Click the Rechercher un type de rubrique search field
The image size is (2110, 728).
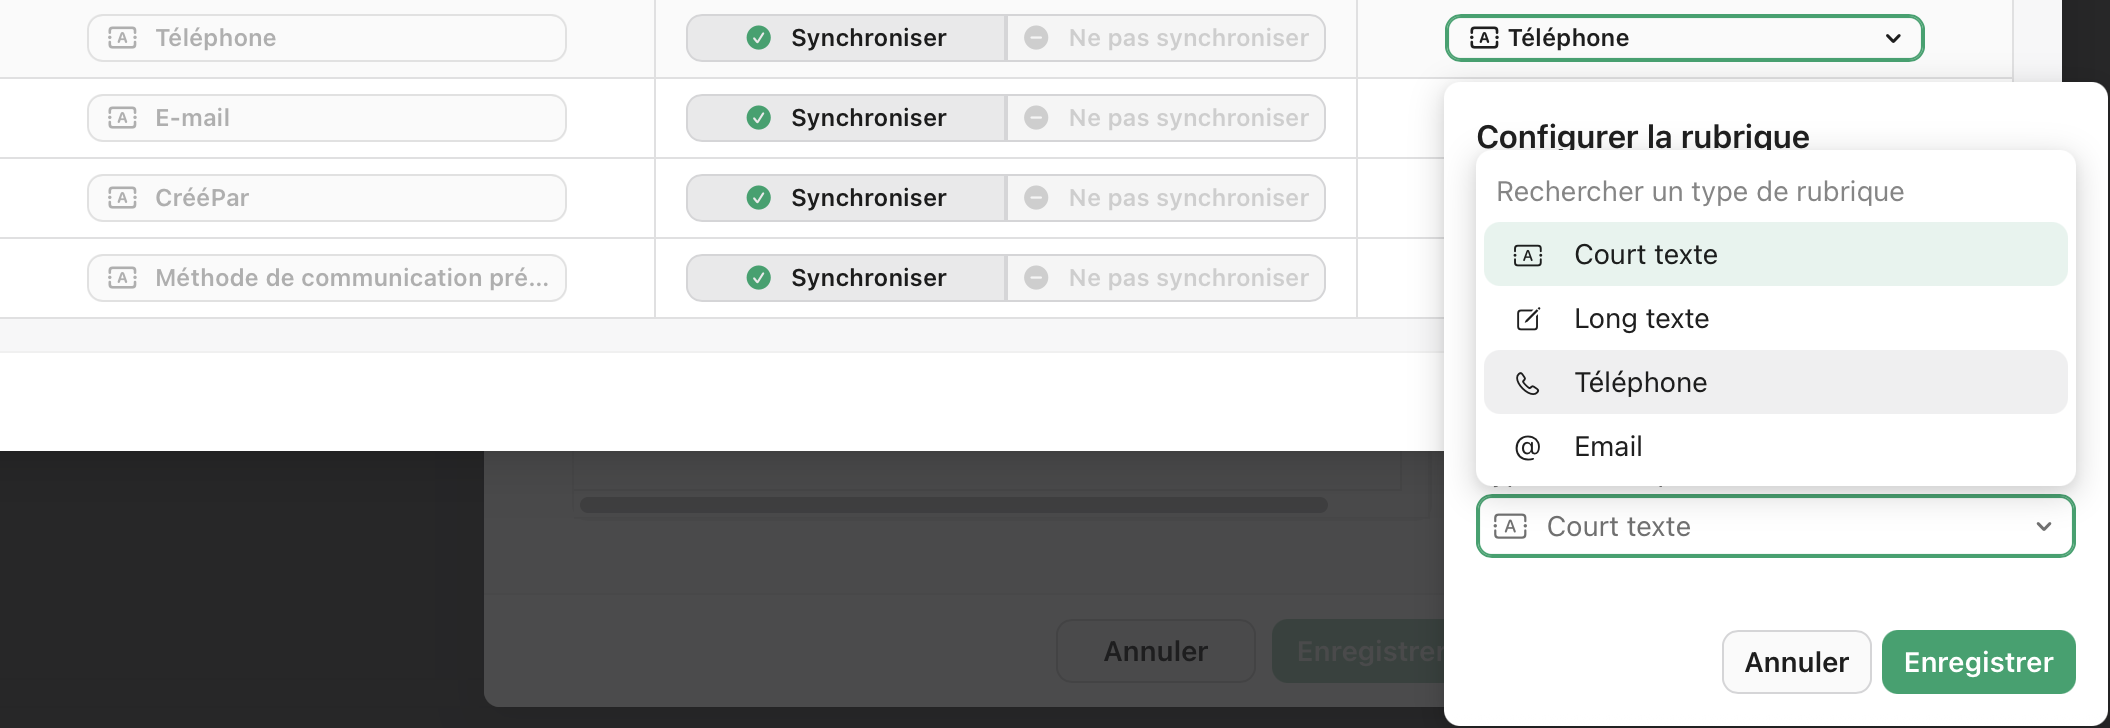point(1700,191)
